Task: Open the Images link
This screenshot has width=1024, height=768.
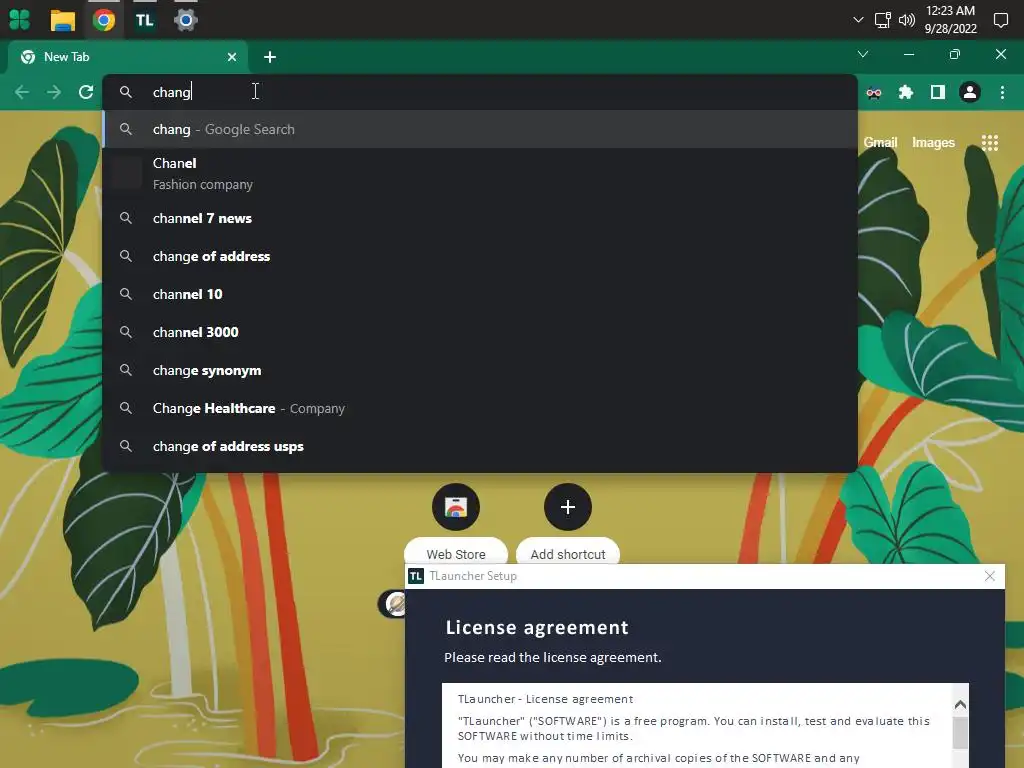Action: pos(933,142)
